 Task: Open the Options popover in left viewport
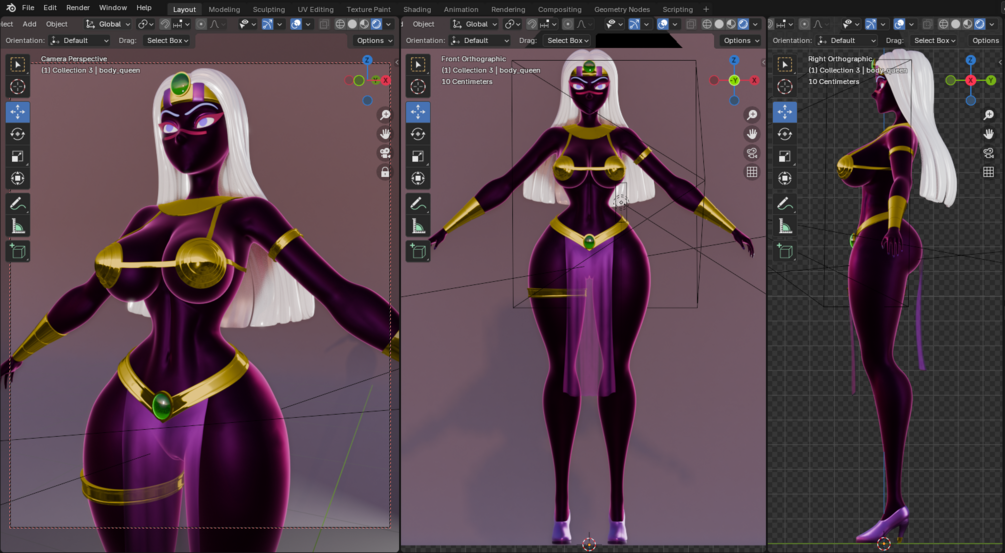(374, 40)
